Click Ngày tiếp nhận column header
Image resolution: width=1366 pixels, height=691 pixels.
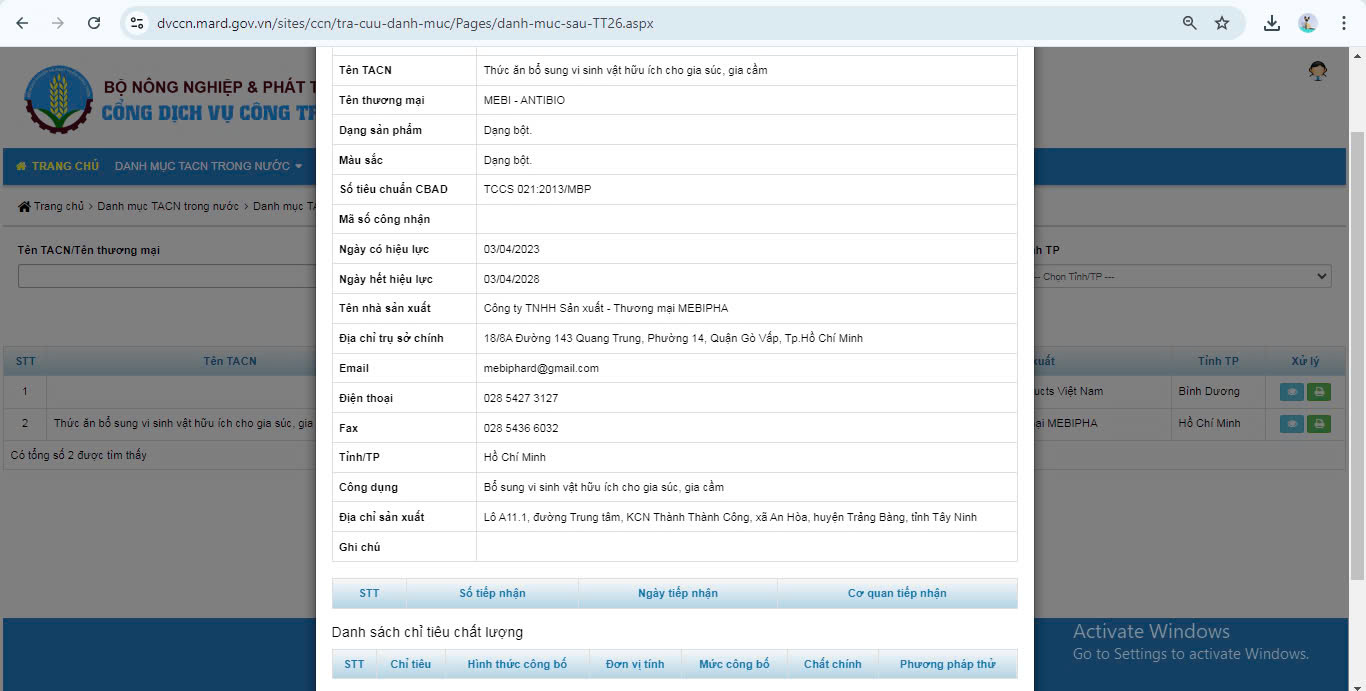(x=678, y=593)
